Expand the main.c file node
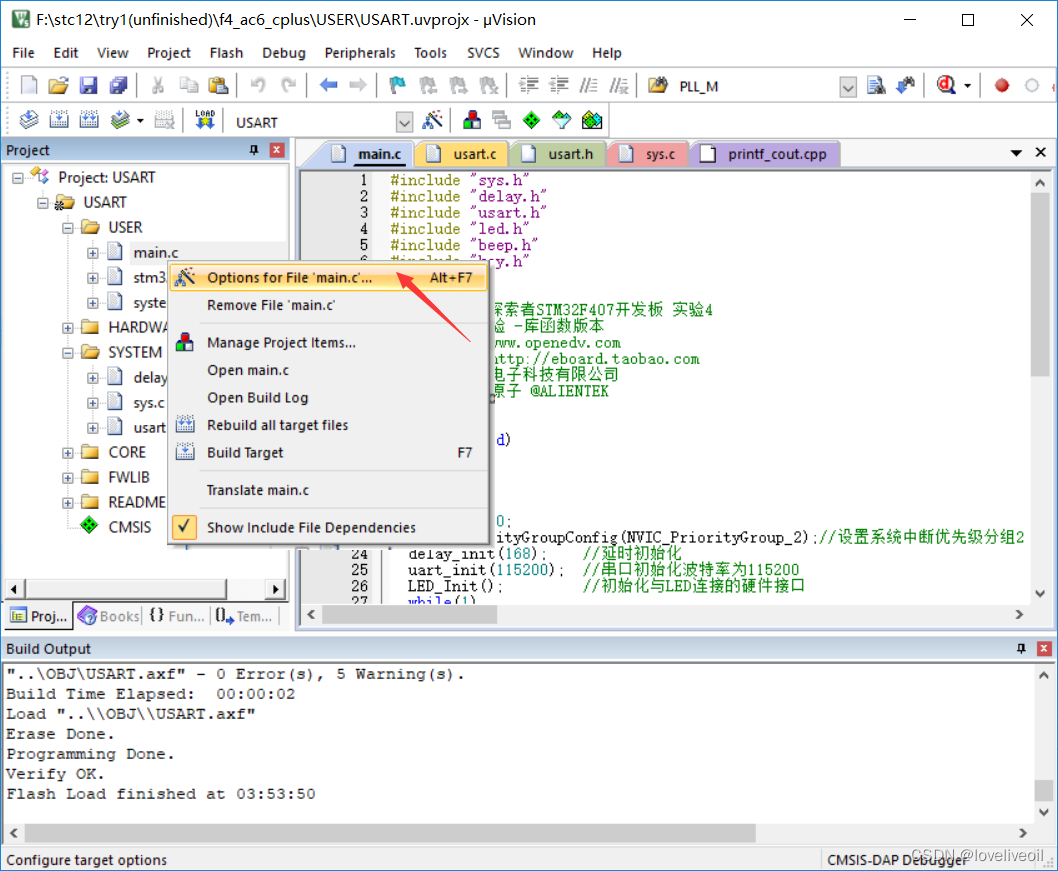Image resolution: width=1058 pixels, height=871 pixels. 92,253
